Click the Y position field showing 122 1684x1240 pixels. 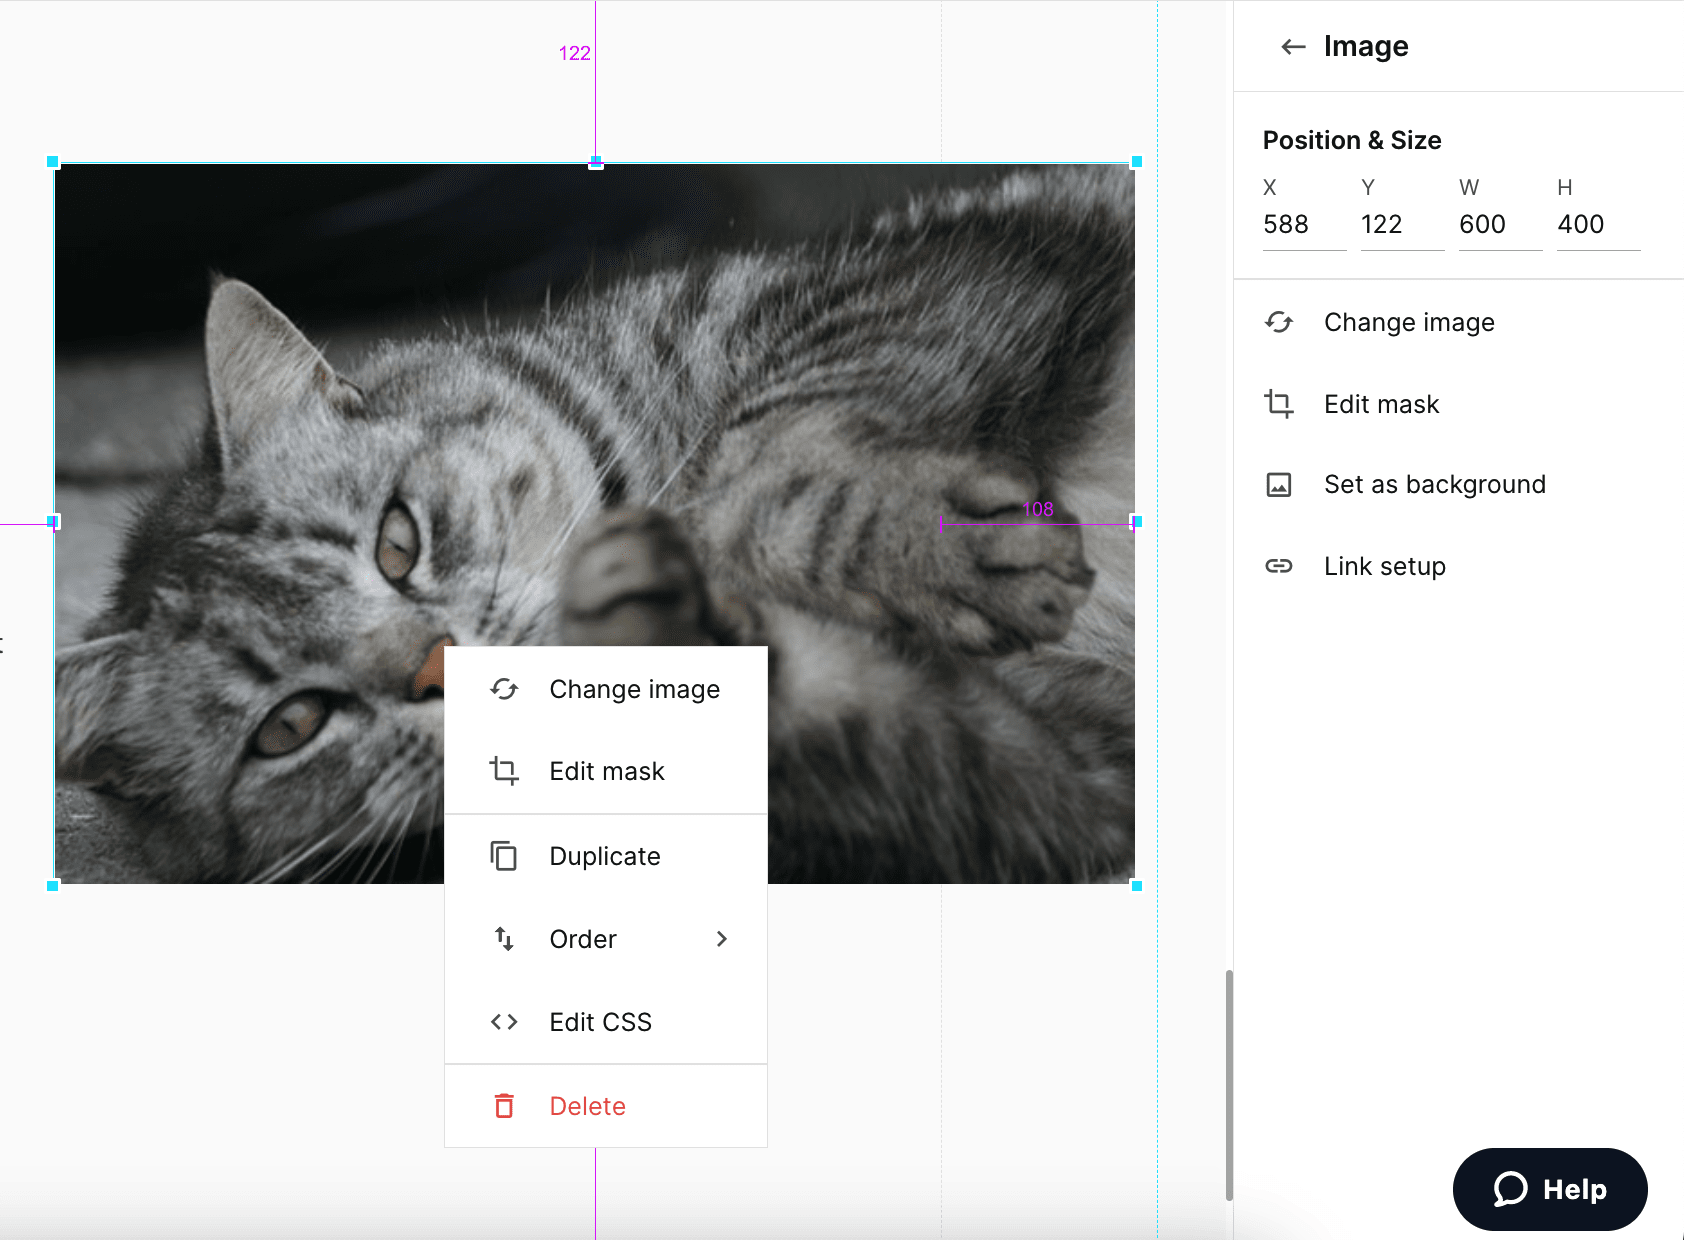pos(1403,225)
